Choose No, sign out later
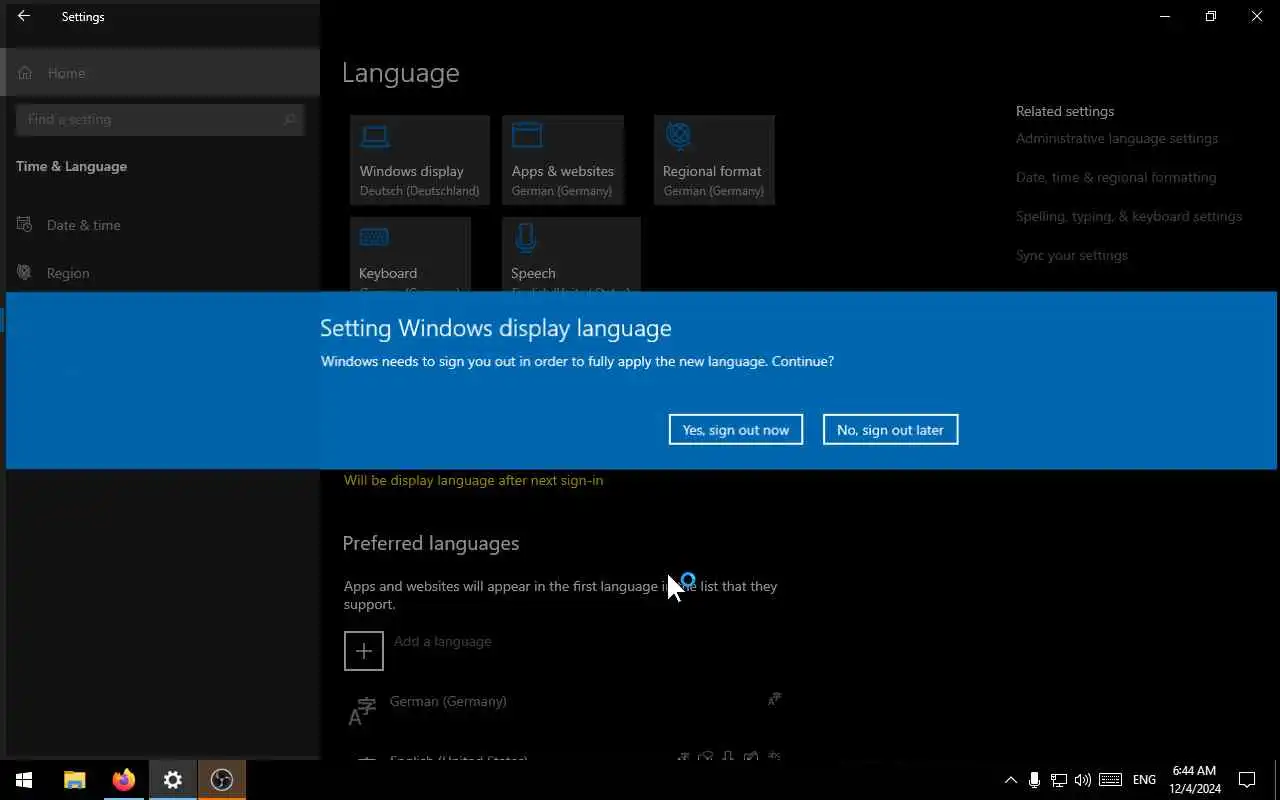The width and height of the screenshot is (1280, 800). click(890, 429)
